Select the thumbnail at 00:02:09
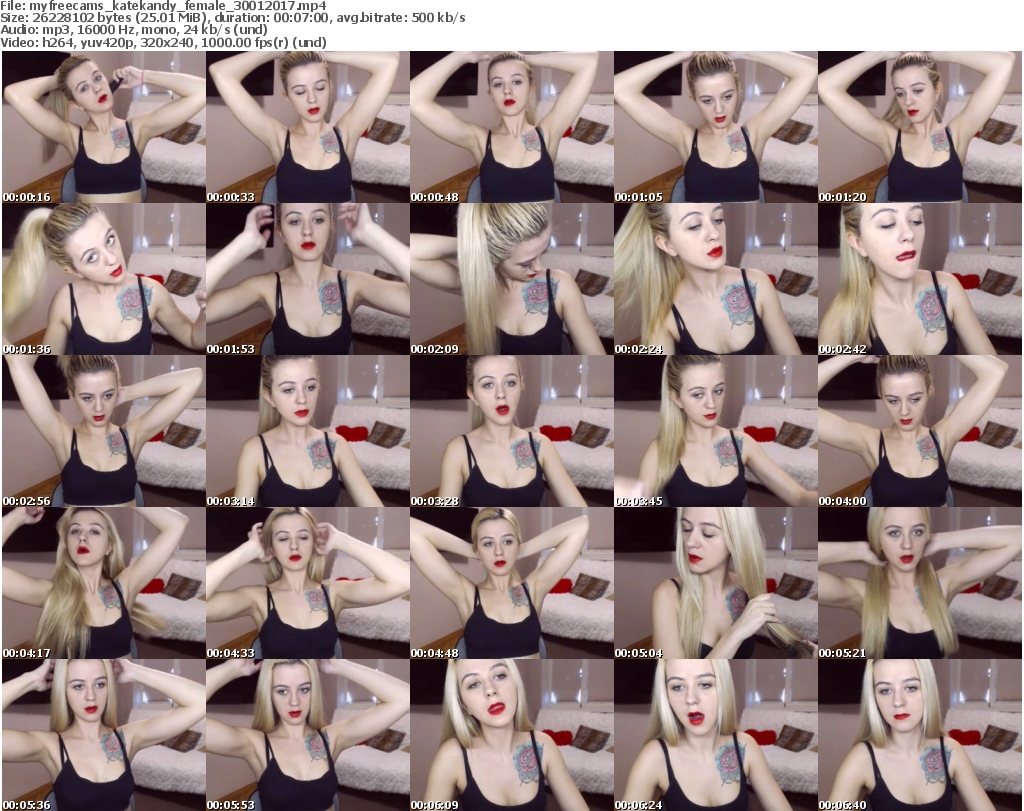The image size is (1024, 811). [x=511, y=279]
